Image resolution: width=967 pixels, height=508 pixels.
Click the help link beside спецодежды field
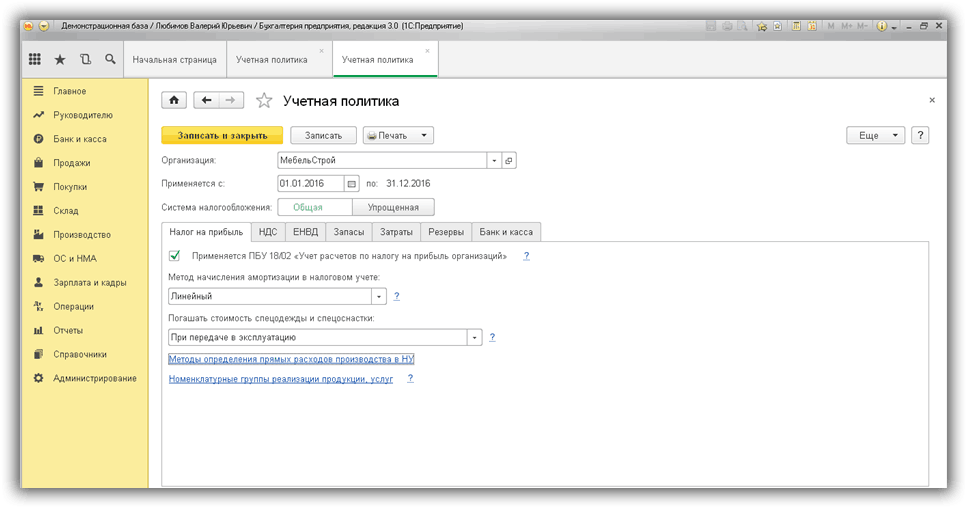tap(492, 338)
